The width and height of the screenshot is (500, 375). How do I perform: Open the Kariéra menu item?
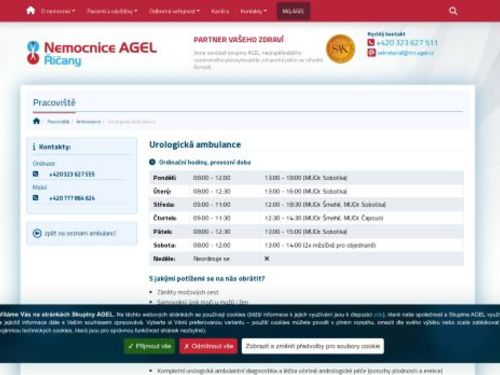(220, 11)
